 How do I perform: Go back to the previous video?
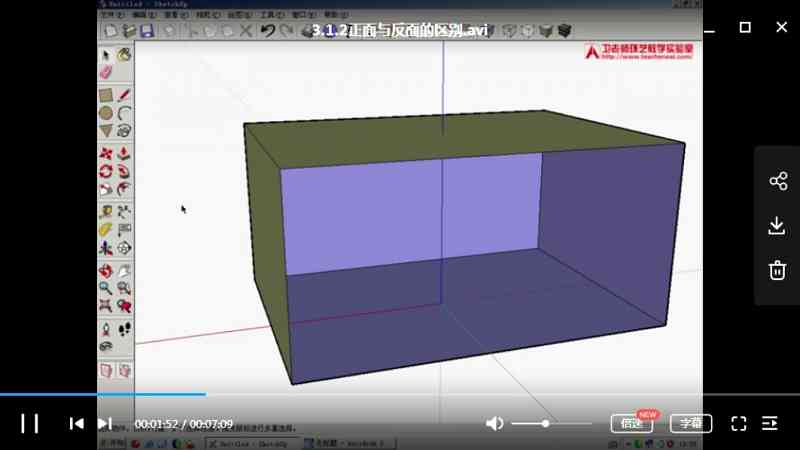(76, 423)
